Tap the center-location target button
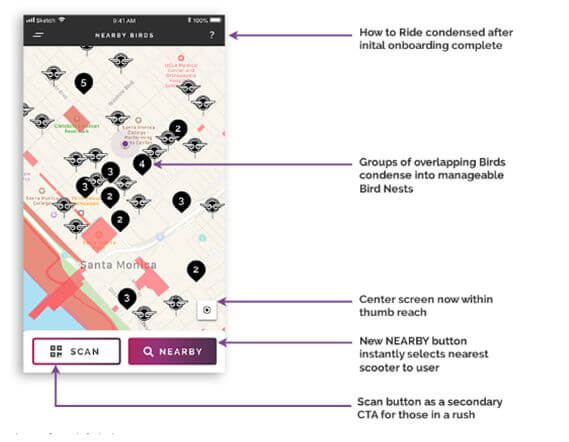The height and width of the screenshot is (442, 569). 207,310
